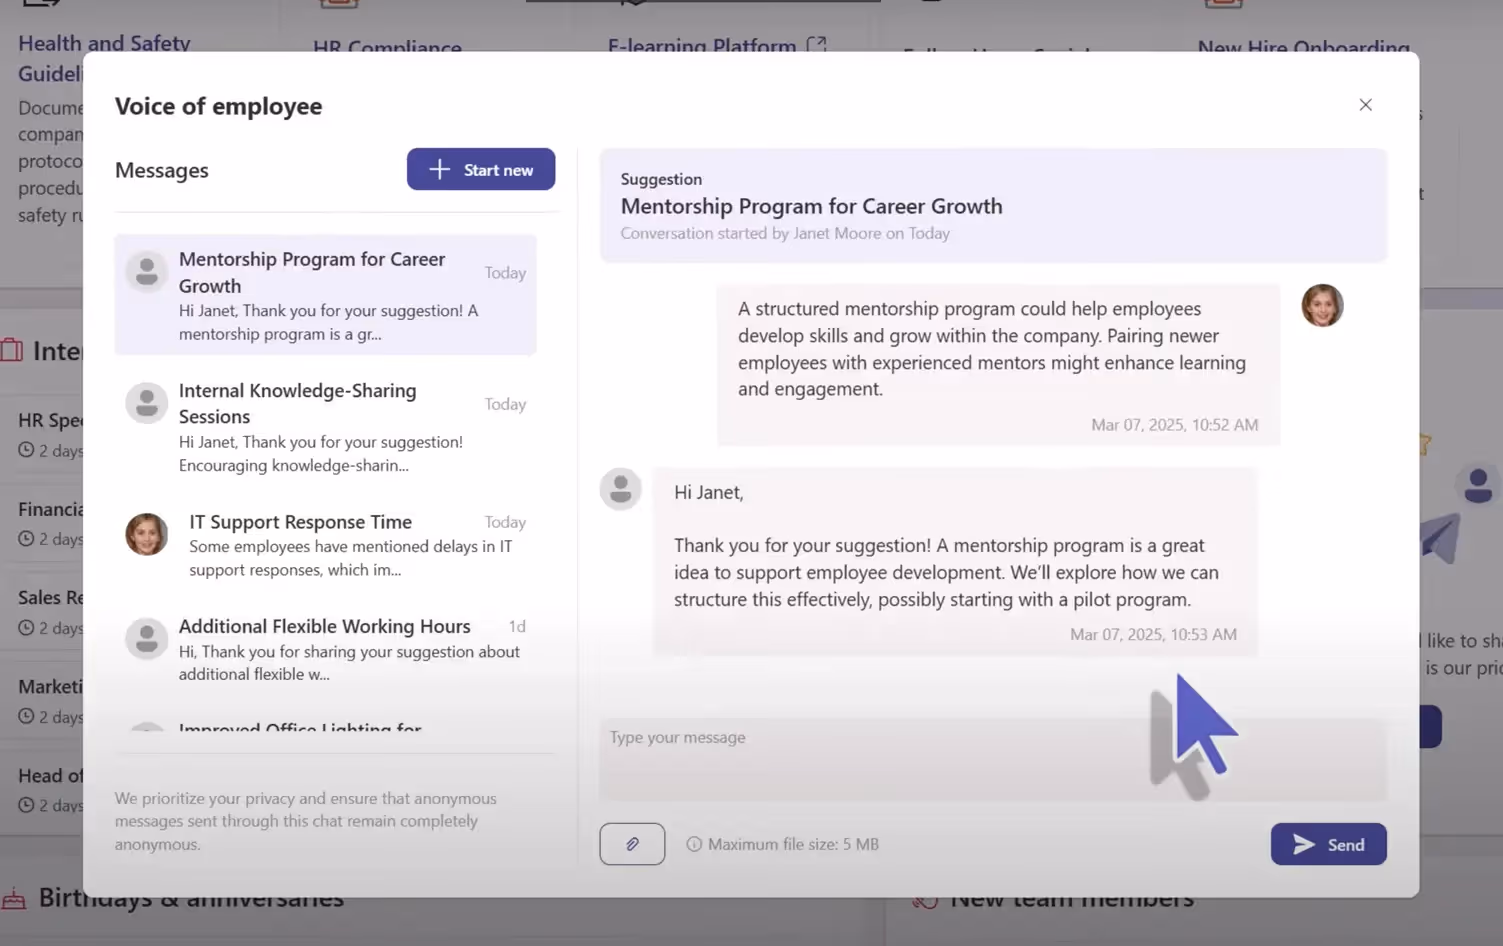This screenshot has width=1503, height=946.
Task: Click the Messages heading
Action: [x=162, y=170]
